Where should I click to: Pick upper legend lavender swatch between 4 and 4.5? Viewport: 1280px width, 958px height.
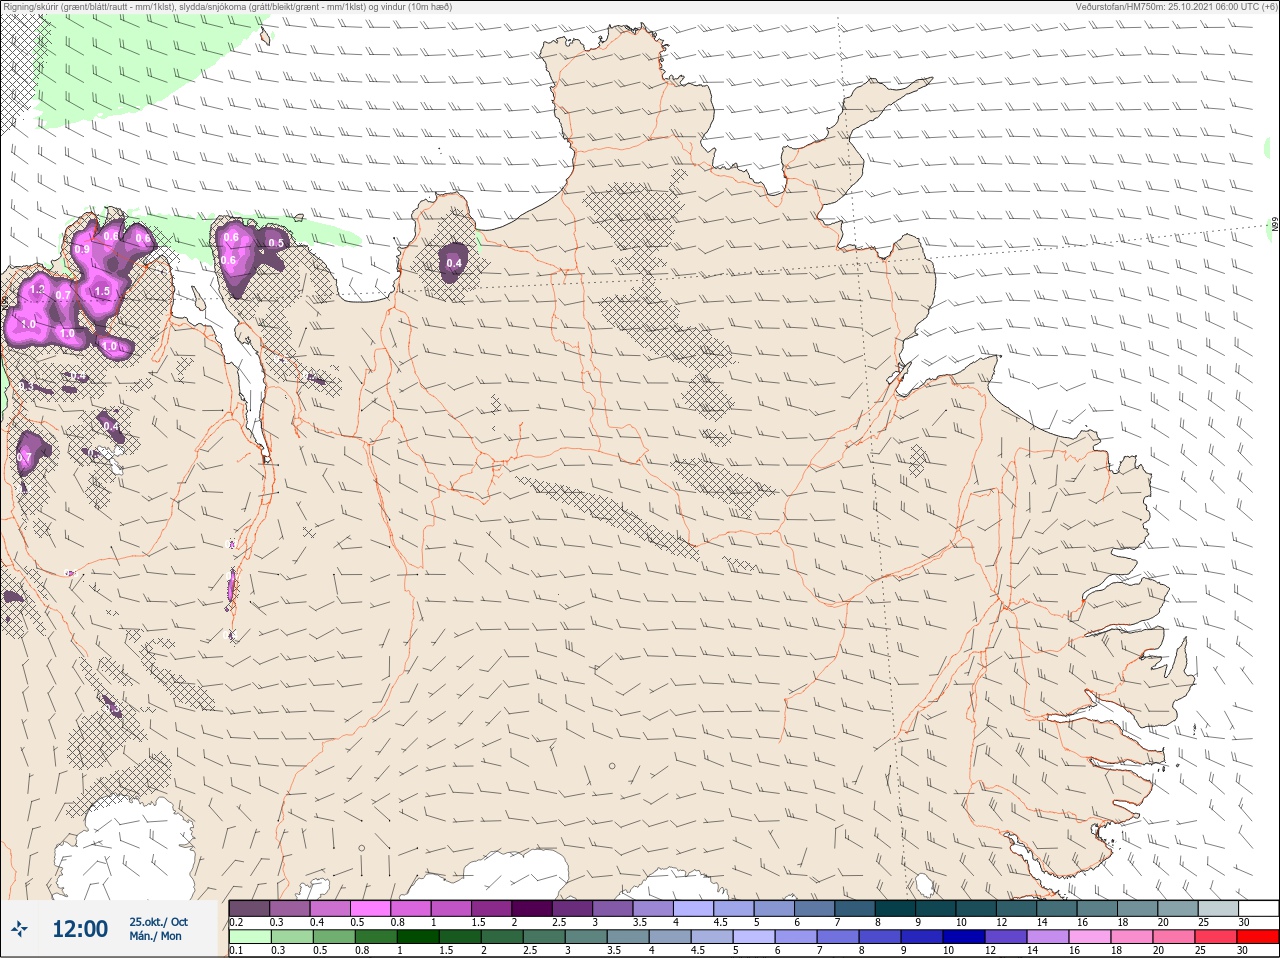(x=693, y=908)
